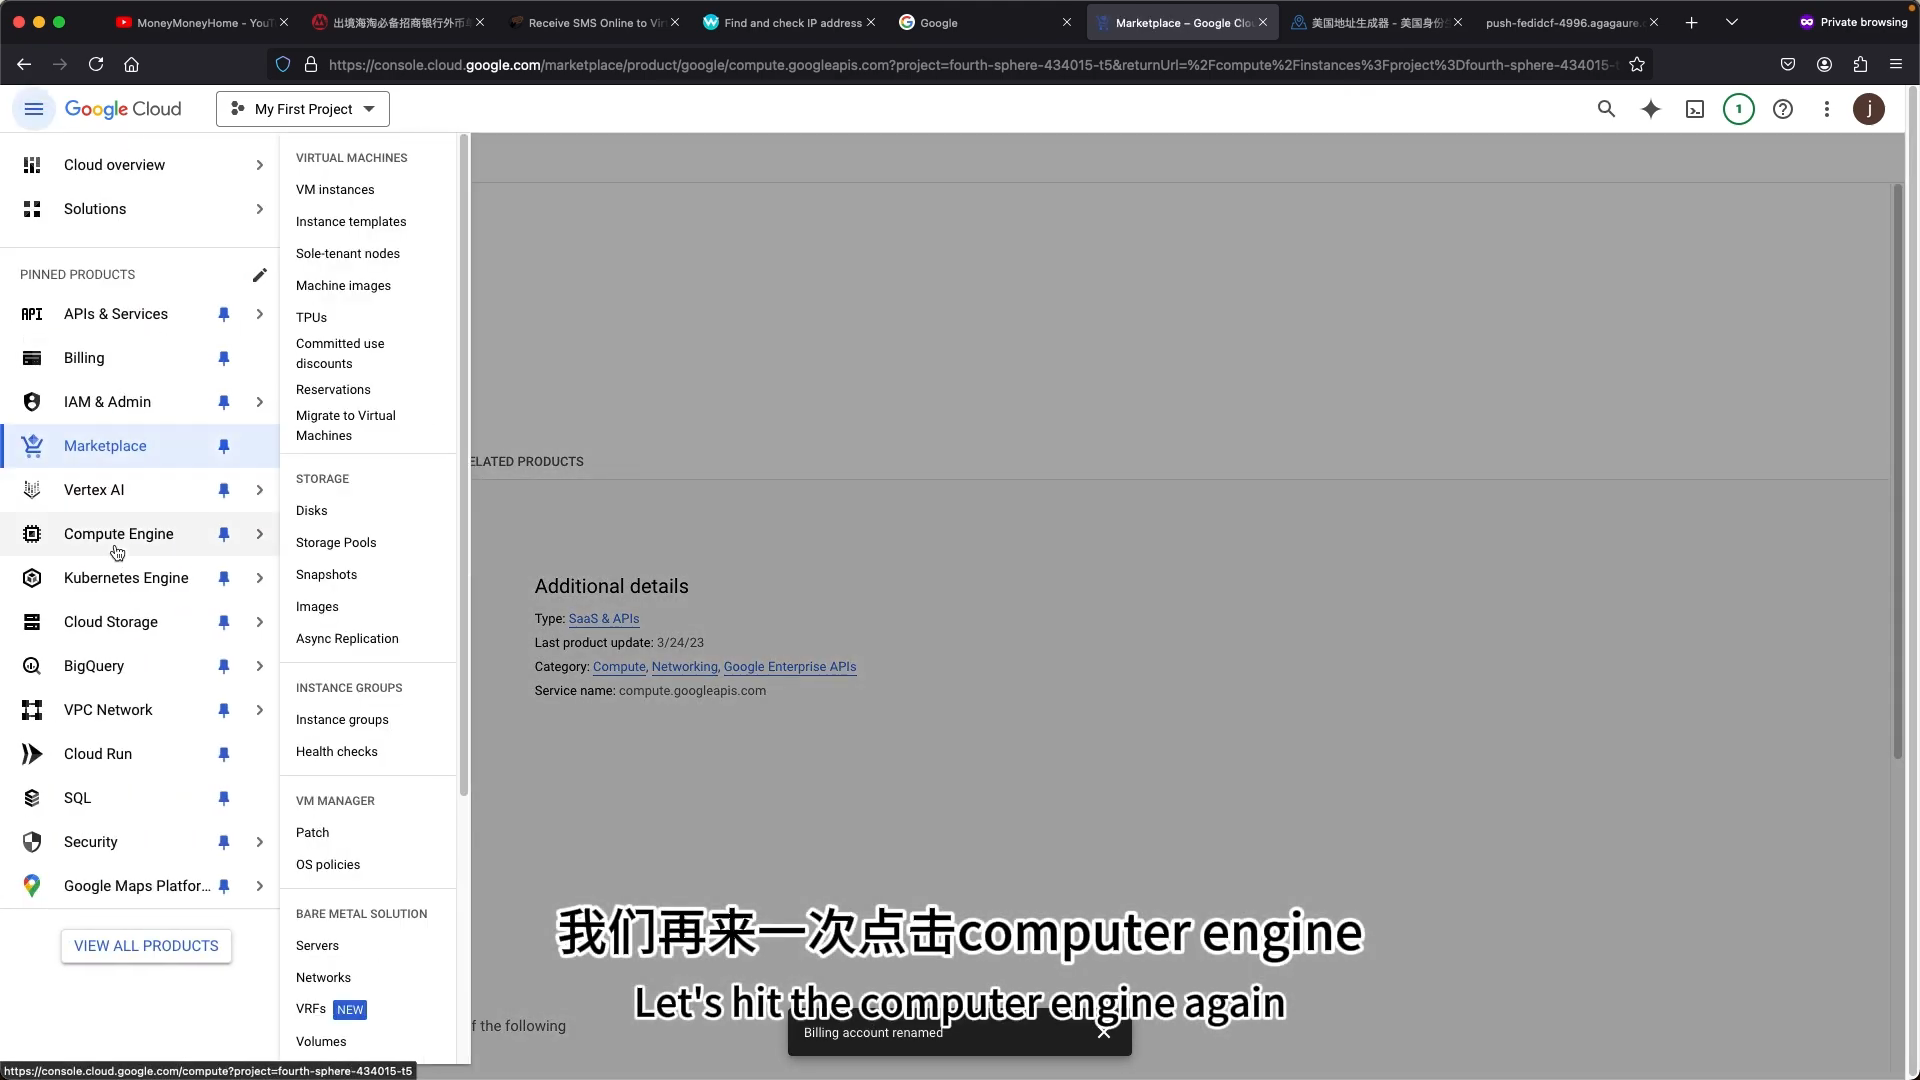
Task: Click the Vertex AI icon
Action: pos(32,490)
